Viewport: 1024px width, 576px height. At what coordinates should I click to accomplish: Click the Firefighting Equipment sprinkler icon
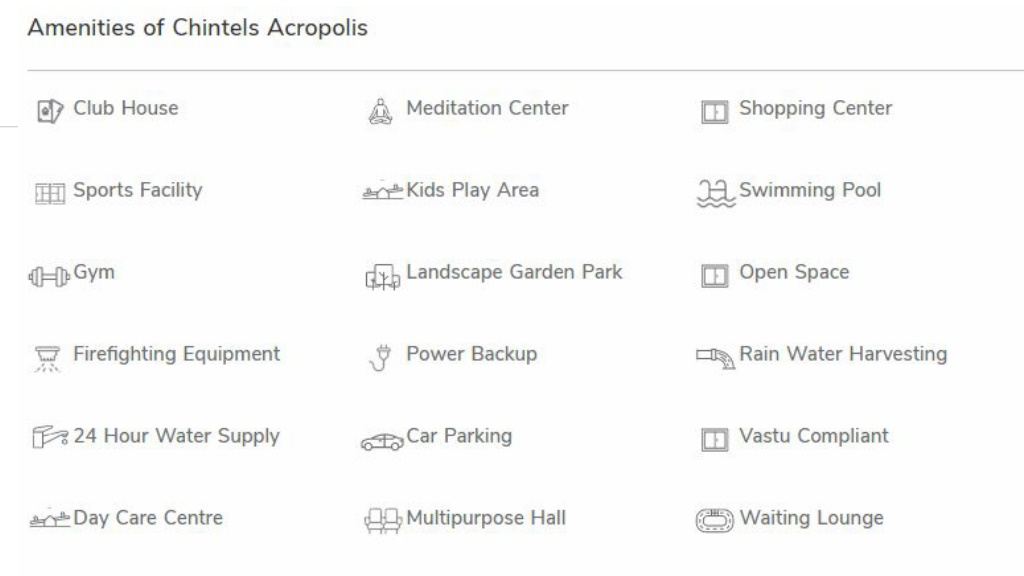[x=47, y=359]
